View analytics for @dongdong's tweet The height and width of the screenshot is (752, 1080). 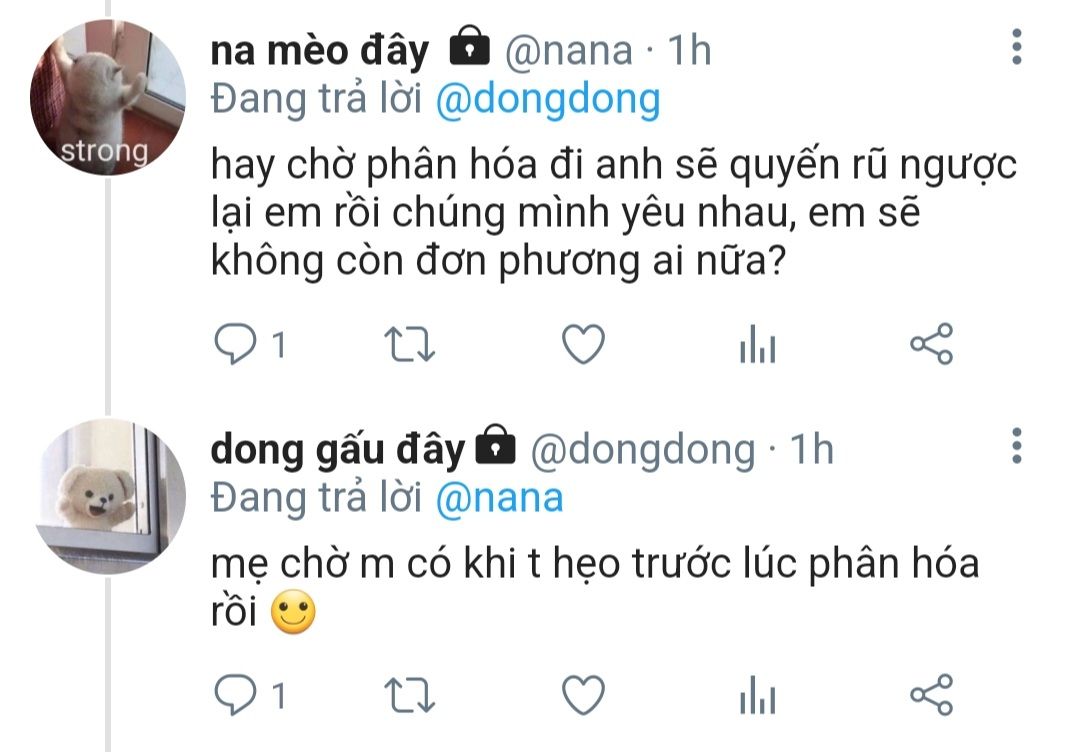click(758, 694)
